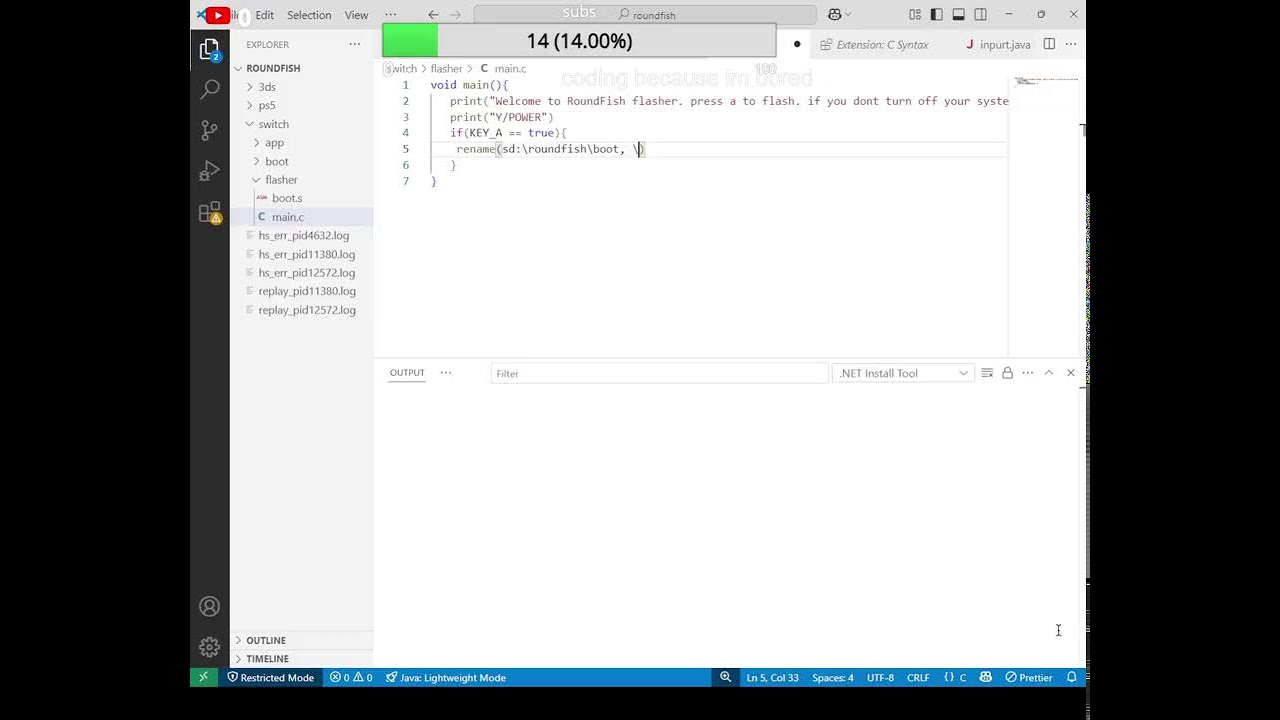Image resolution: width=1280 pixels, height=720 pixels.
Task: Close the bottom panel
Action: tap(1070, 373)
